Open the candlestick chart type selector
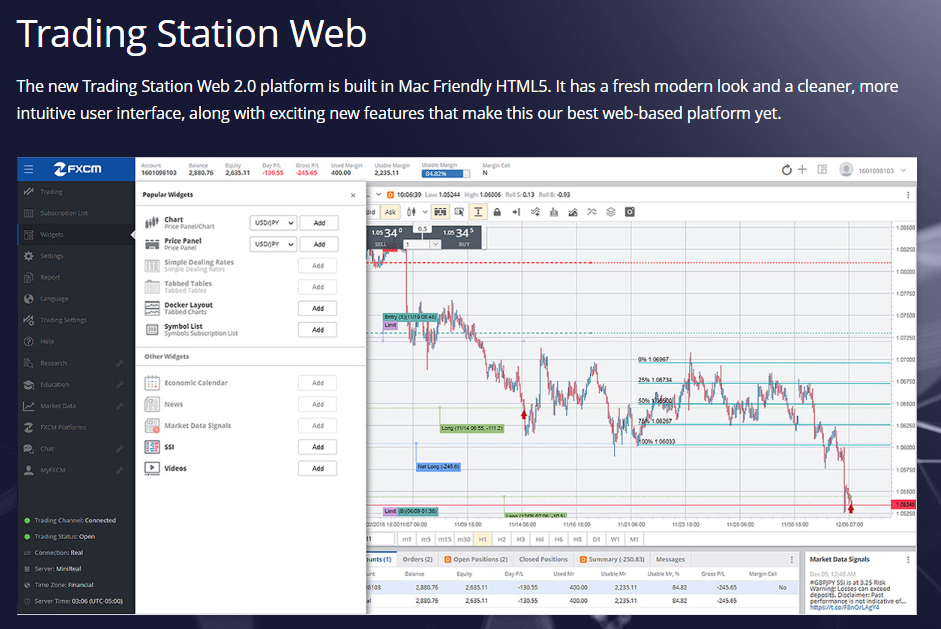This screenshot has height=629, width=941. pyautogui.click(x=411, y=212)
